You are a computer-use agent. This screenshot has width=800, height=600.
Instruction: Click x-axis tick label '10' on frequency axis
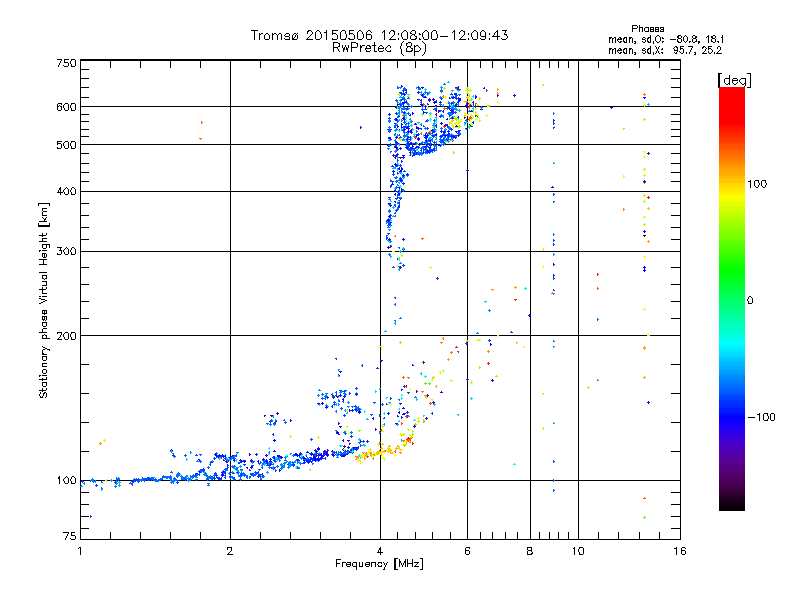pos(578,551)
